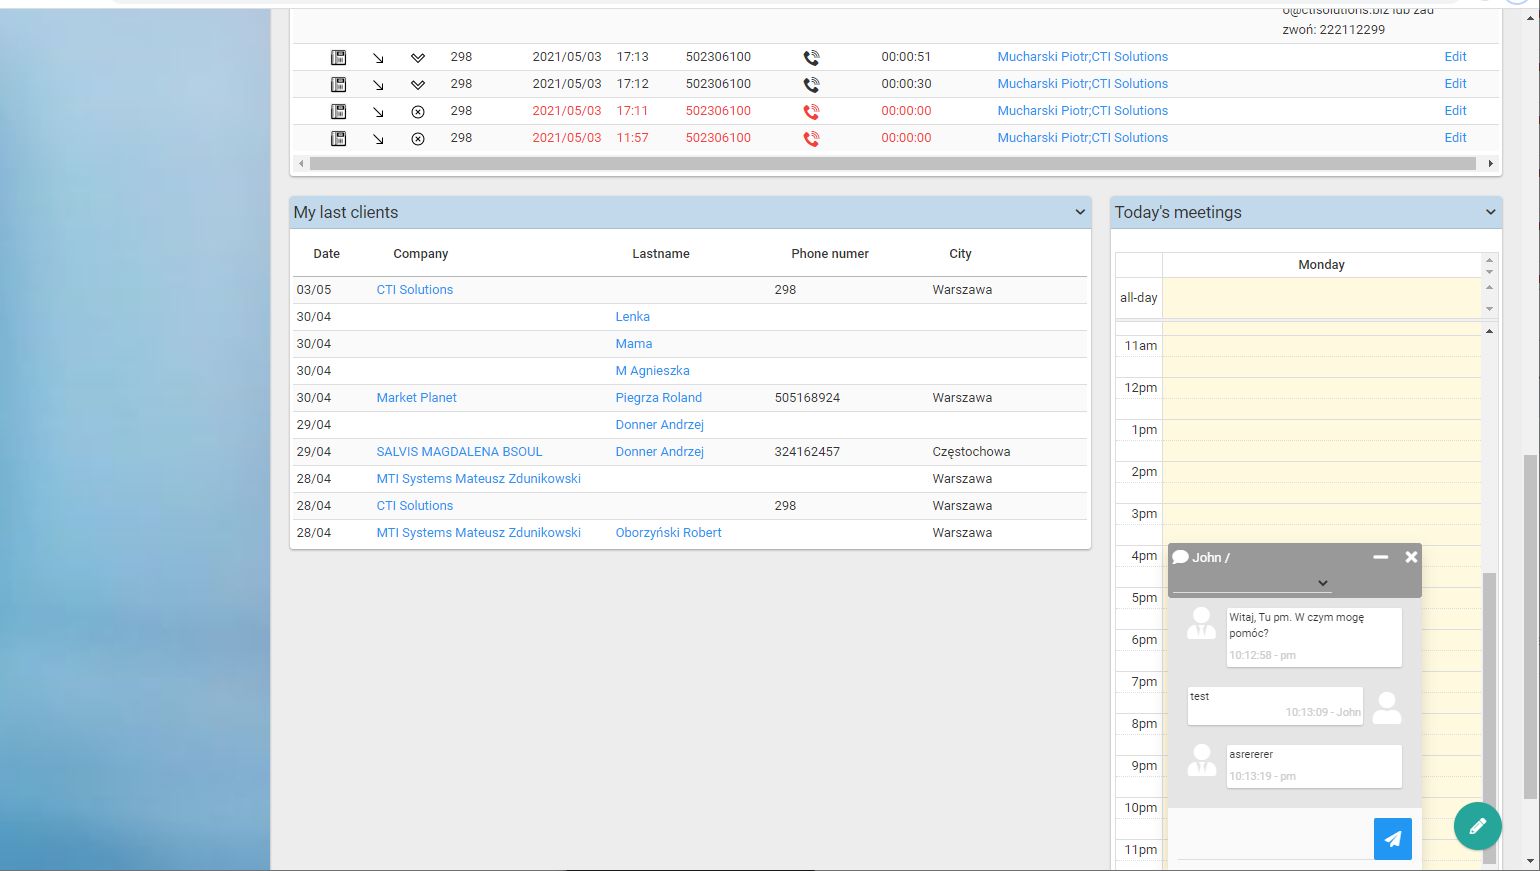The width and height of the screenshot is (1540, 871).
Task: Click the Phone numer column header
Action: tap(829, 254)
